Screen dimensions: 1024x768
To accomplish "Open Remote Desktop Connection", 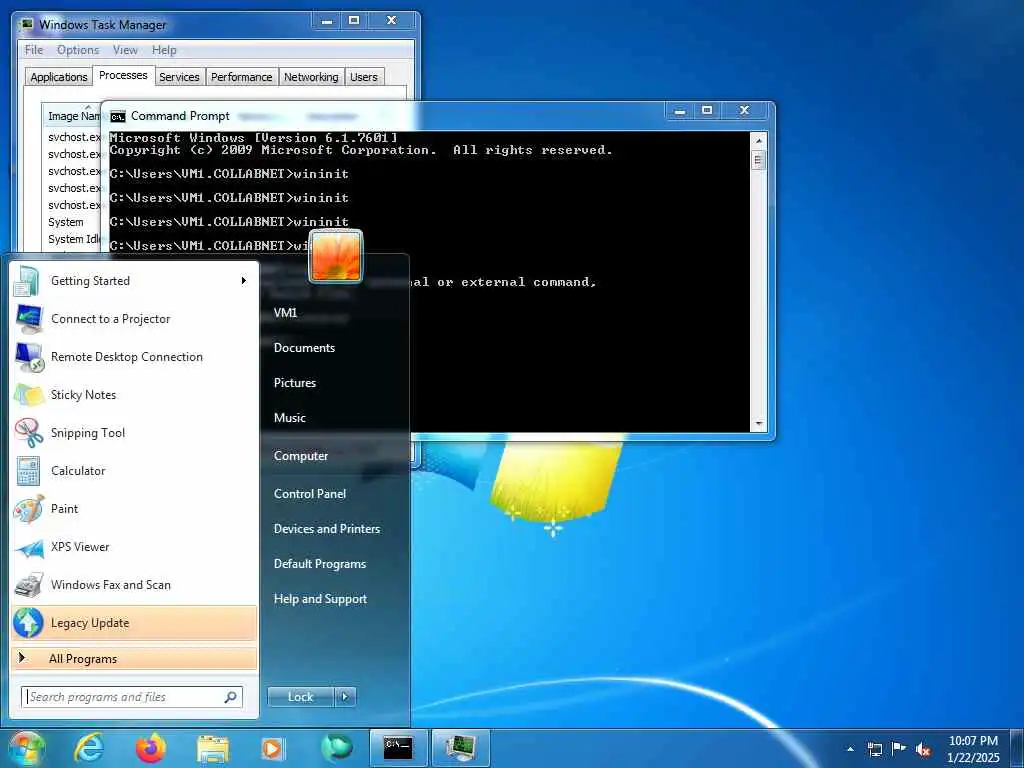I will (x=134, y=357).
